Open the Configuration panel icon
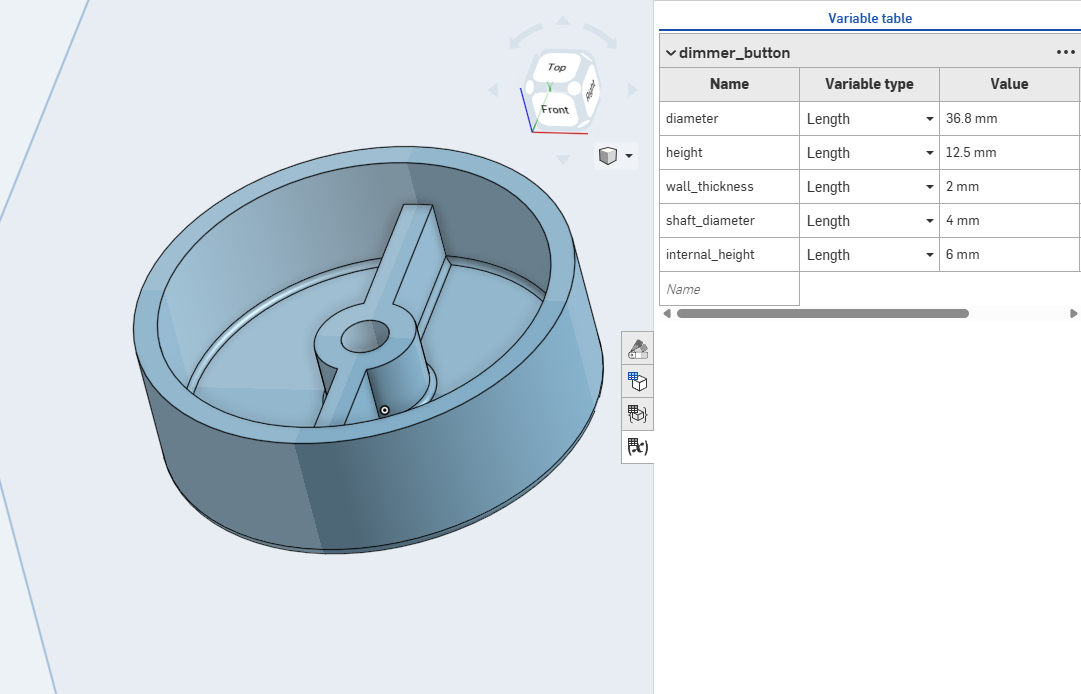This screenshot has height=694, width=1081. pos(638,381)
